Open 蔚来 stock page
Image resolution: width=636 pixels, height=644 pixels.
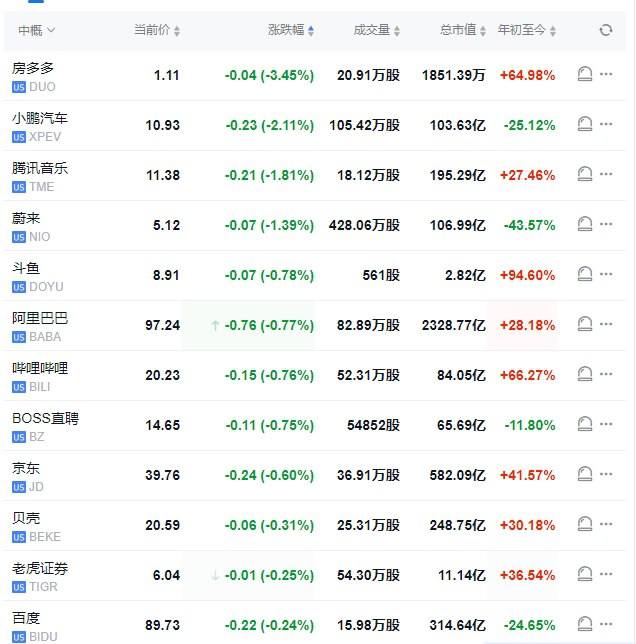click(x=26, y=218)
